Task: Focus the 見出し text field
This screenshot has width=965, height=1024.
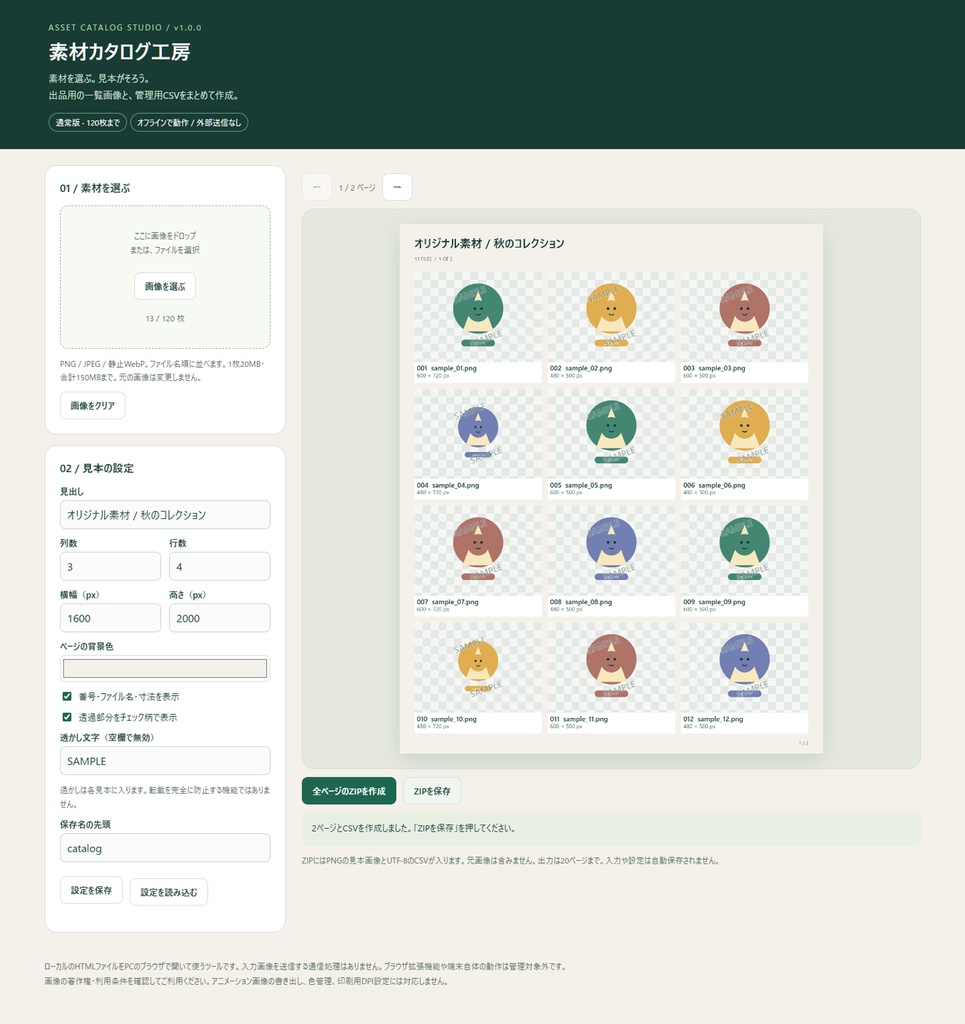Action: point(165,515)
